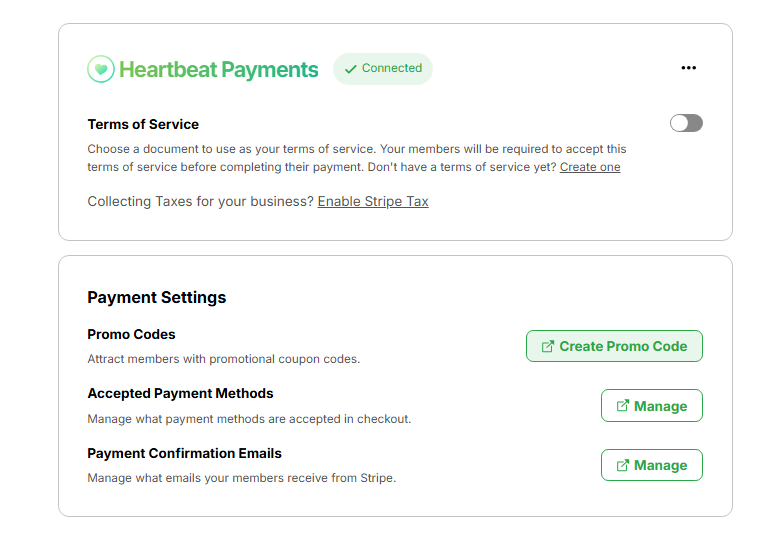Click external-link icon on Create Promo Code

click(547, 346)
